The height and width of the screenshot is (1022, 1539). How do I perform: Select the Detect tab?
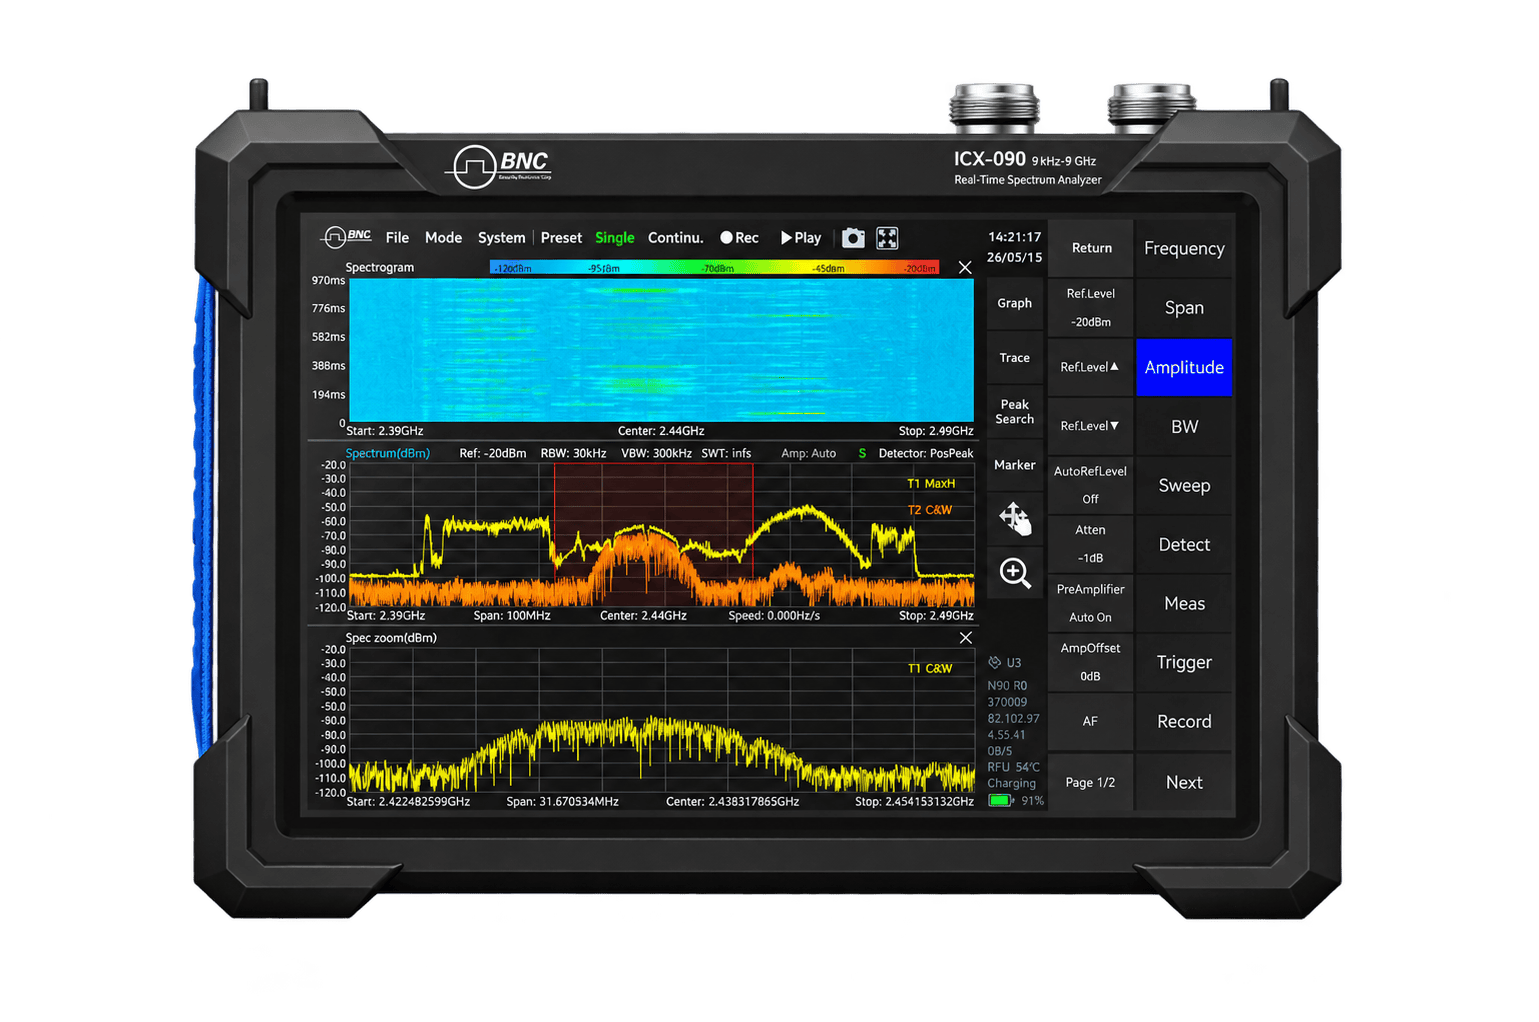point(1184,544)
